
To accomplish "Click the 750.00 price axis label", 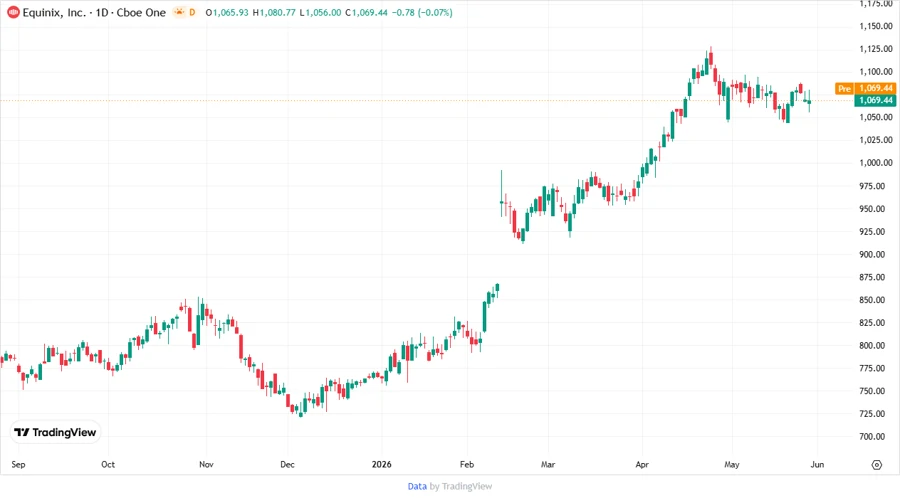I will coord(872,391).
